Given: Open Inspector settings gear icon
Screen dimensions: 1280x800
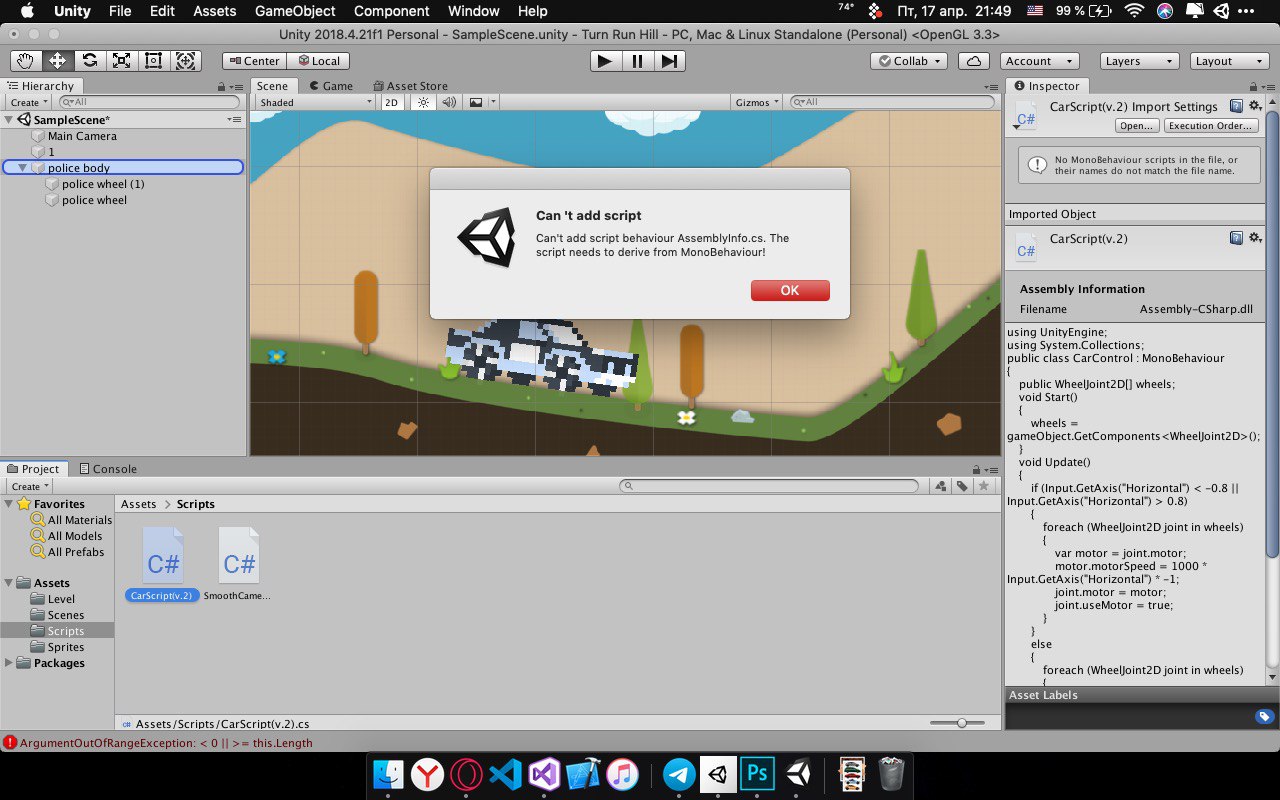Looking at the screenshot, I should [x=1255, y=104].
